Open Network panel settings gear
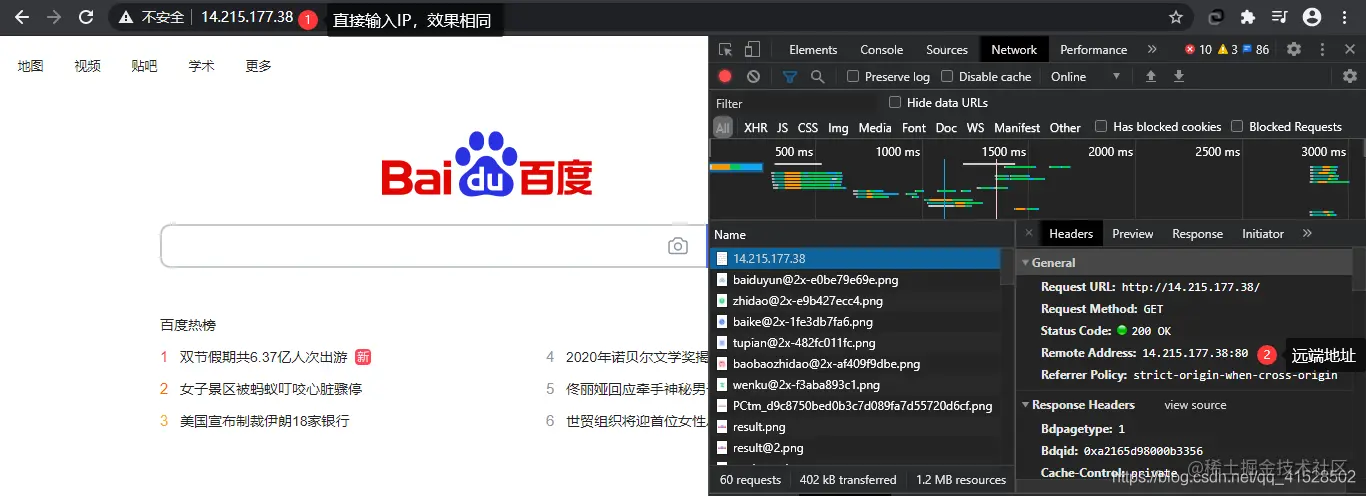 (x=1349, y=76)
